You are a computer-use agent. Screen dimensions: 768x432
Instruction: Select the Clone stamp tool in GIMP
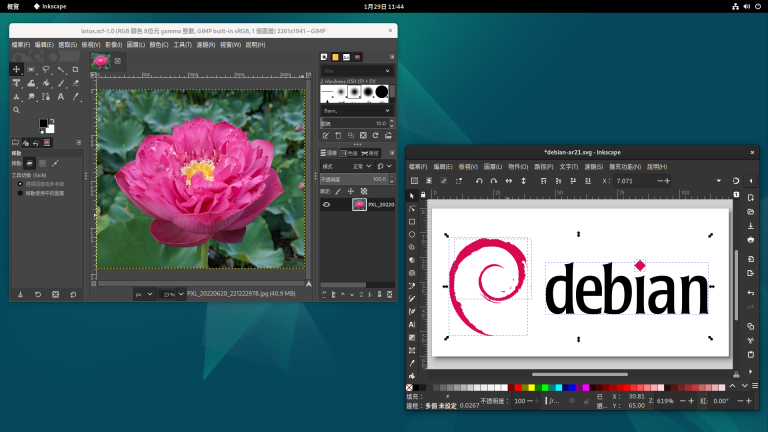click(x=16, y=97)
